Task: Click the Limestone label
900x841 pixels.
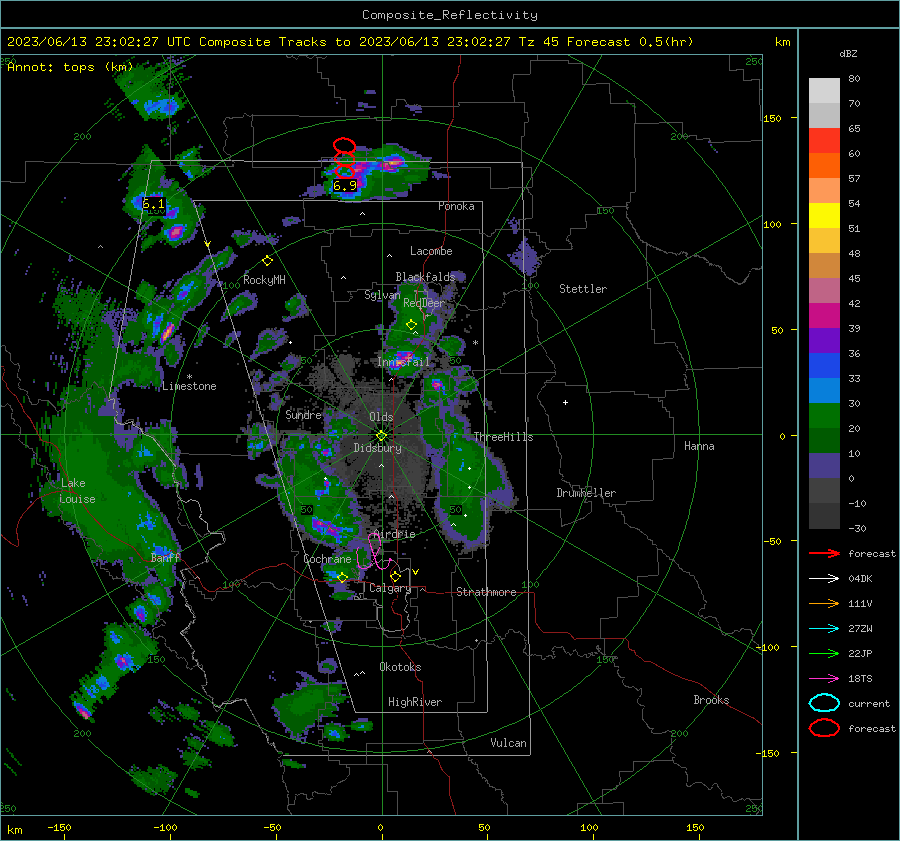Action: click(189, 386)
